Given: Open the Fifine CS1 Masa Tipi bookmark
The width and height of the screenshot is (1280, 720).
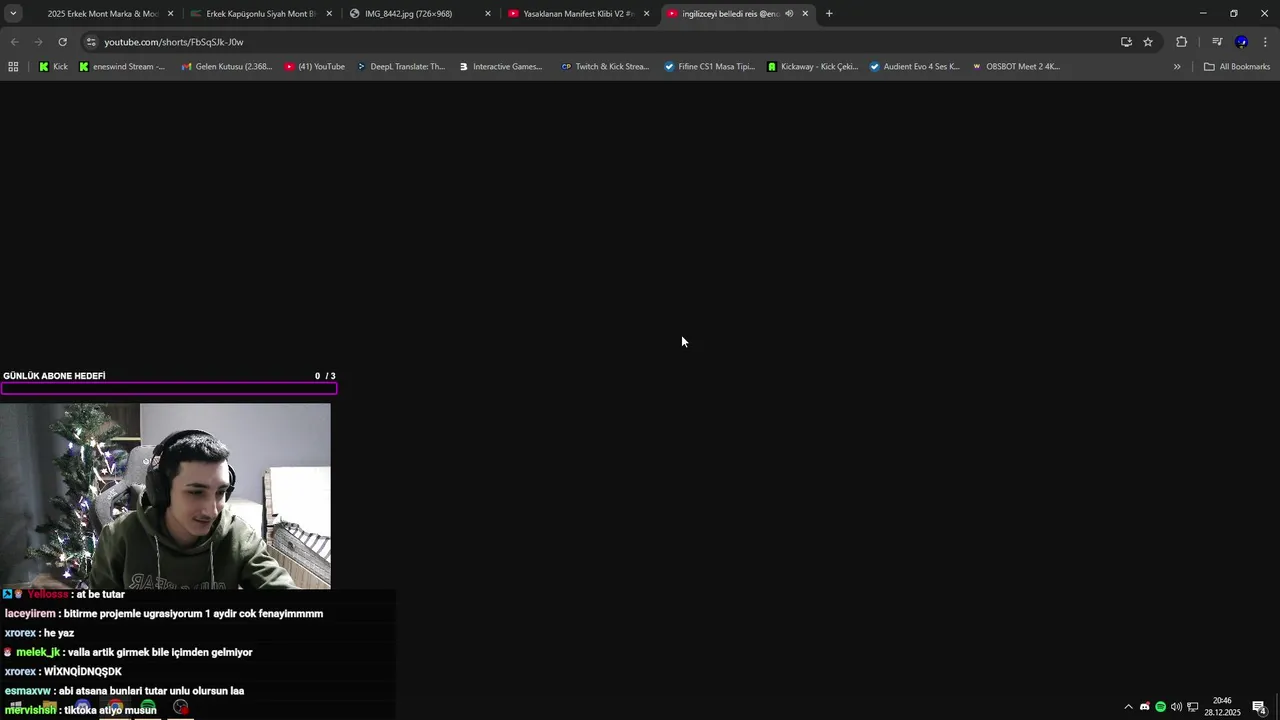Looking at the screenshot, I should tap(709, 67).
